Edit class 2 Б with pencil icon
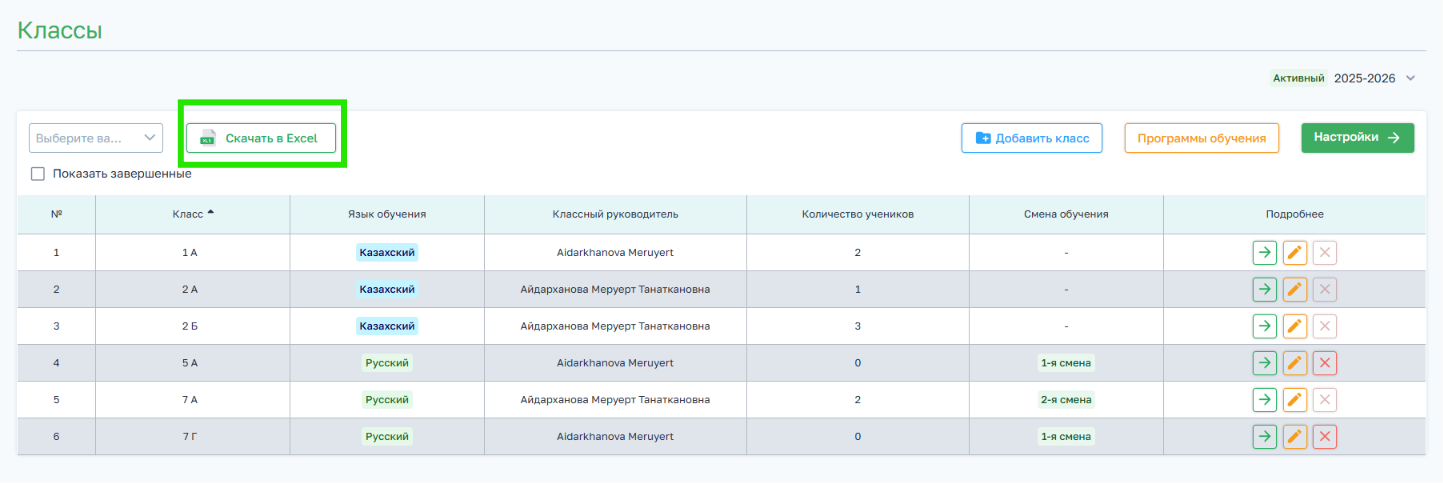Viewport: 1443px width, 483px height. (x=1295, y=326)
